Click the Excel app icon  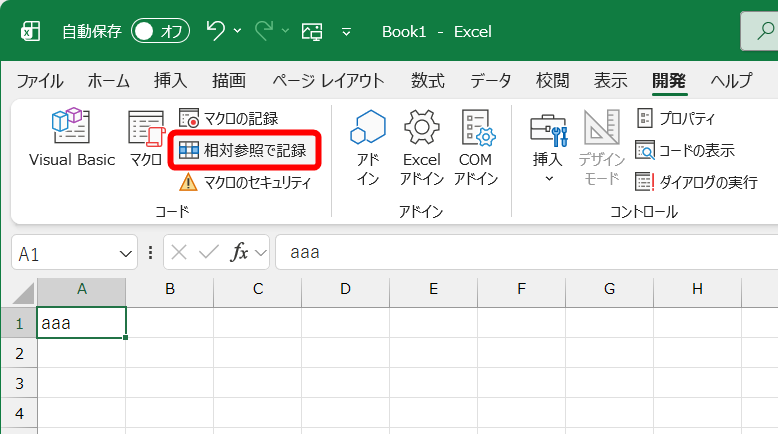30,32
